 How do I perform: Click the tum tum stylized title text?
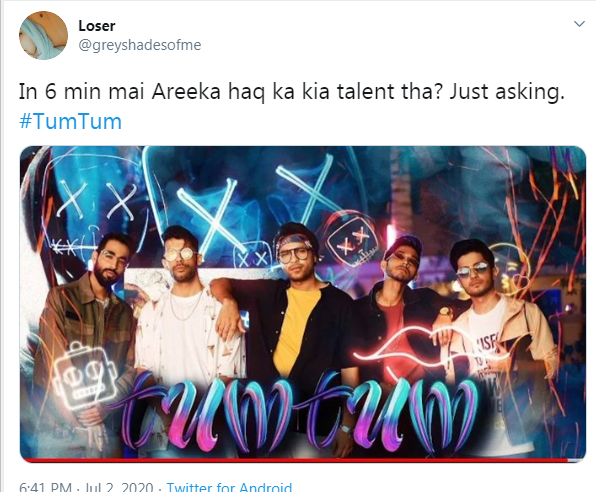[x=298, y=411]
